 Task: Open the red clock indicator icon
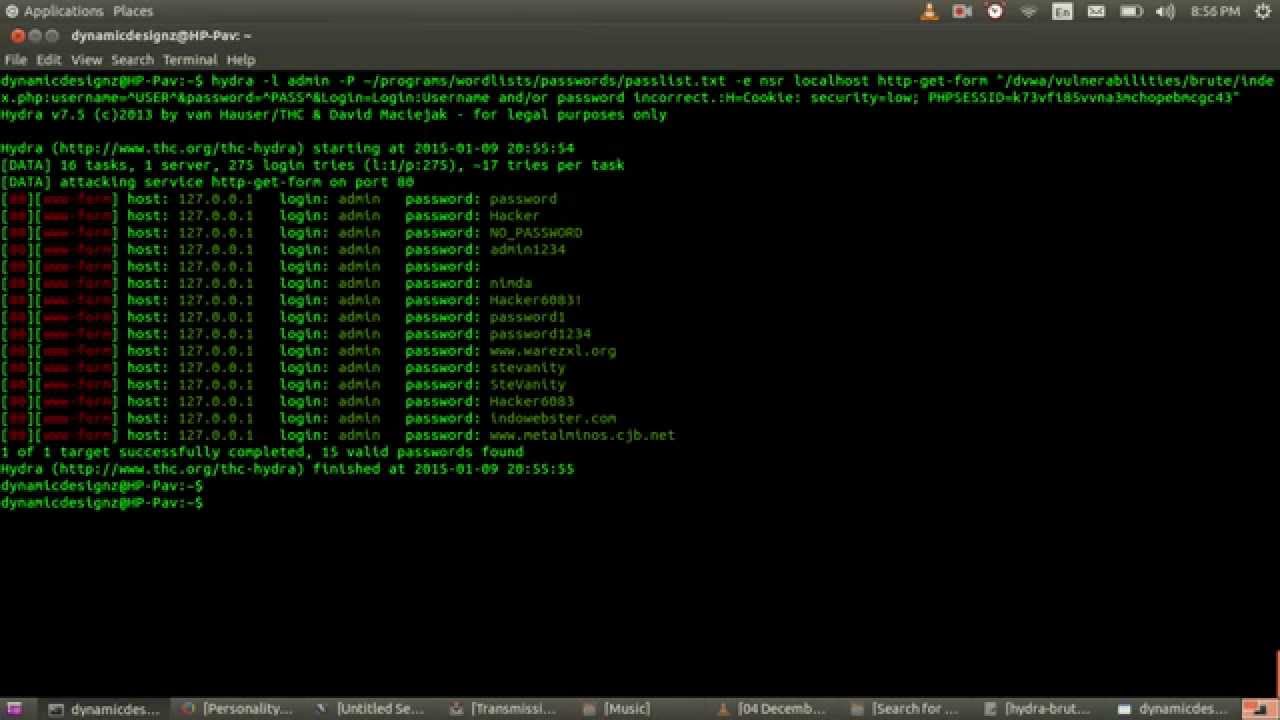(995, 11)
